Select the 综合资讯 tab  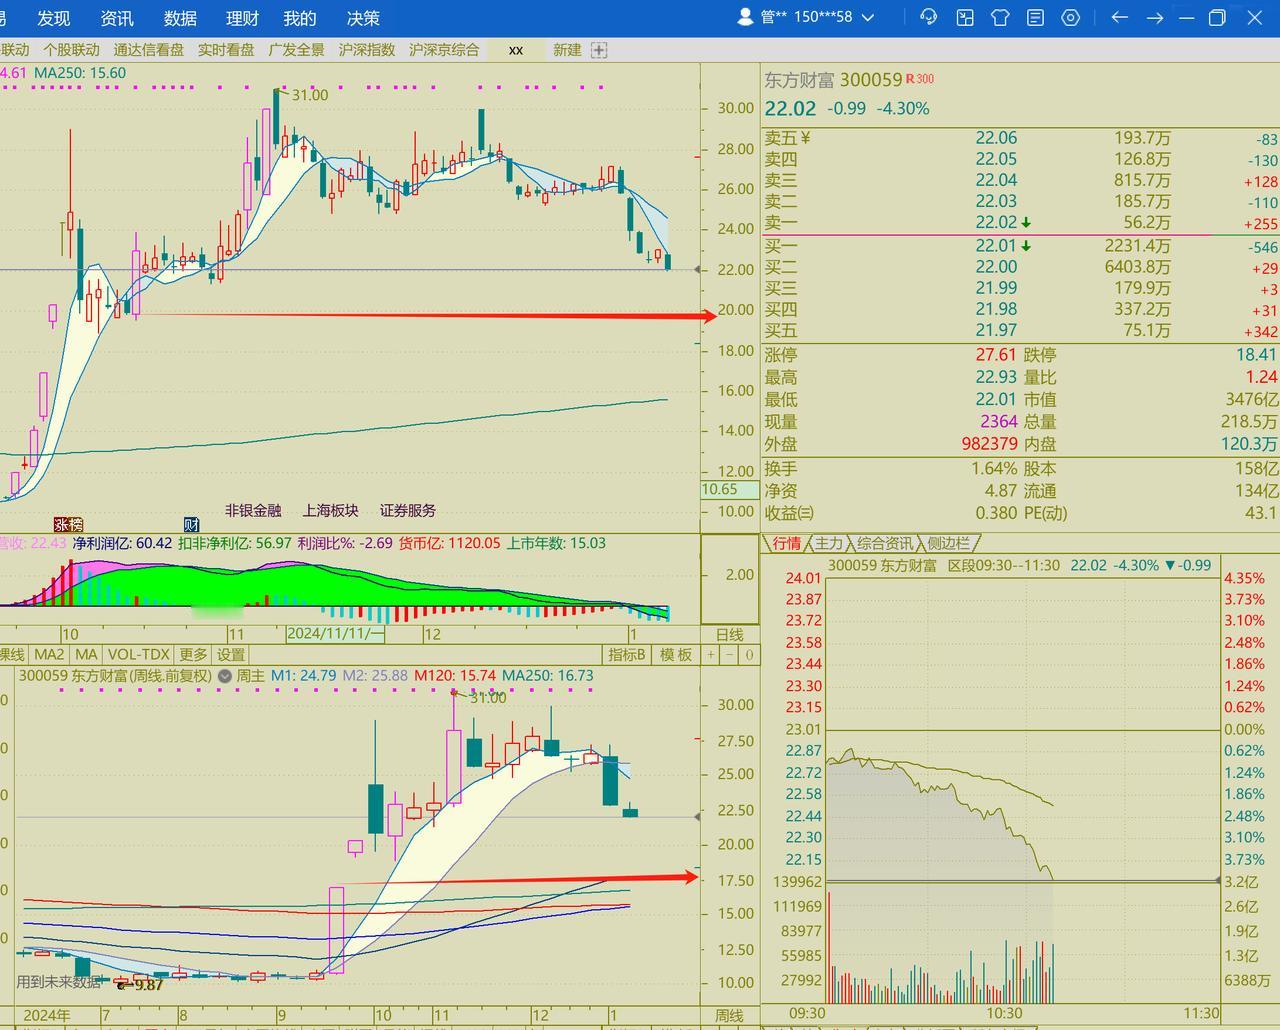click(885, 543)
